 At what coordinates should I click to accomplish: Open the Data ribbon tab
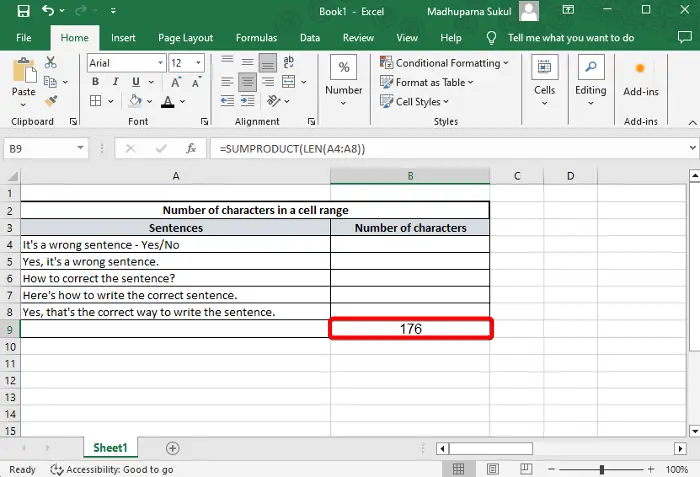point(310,38)
